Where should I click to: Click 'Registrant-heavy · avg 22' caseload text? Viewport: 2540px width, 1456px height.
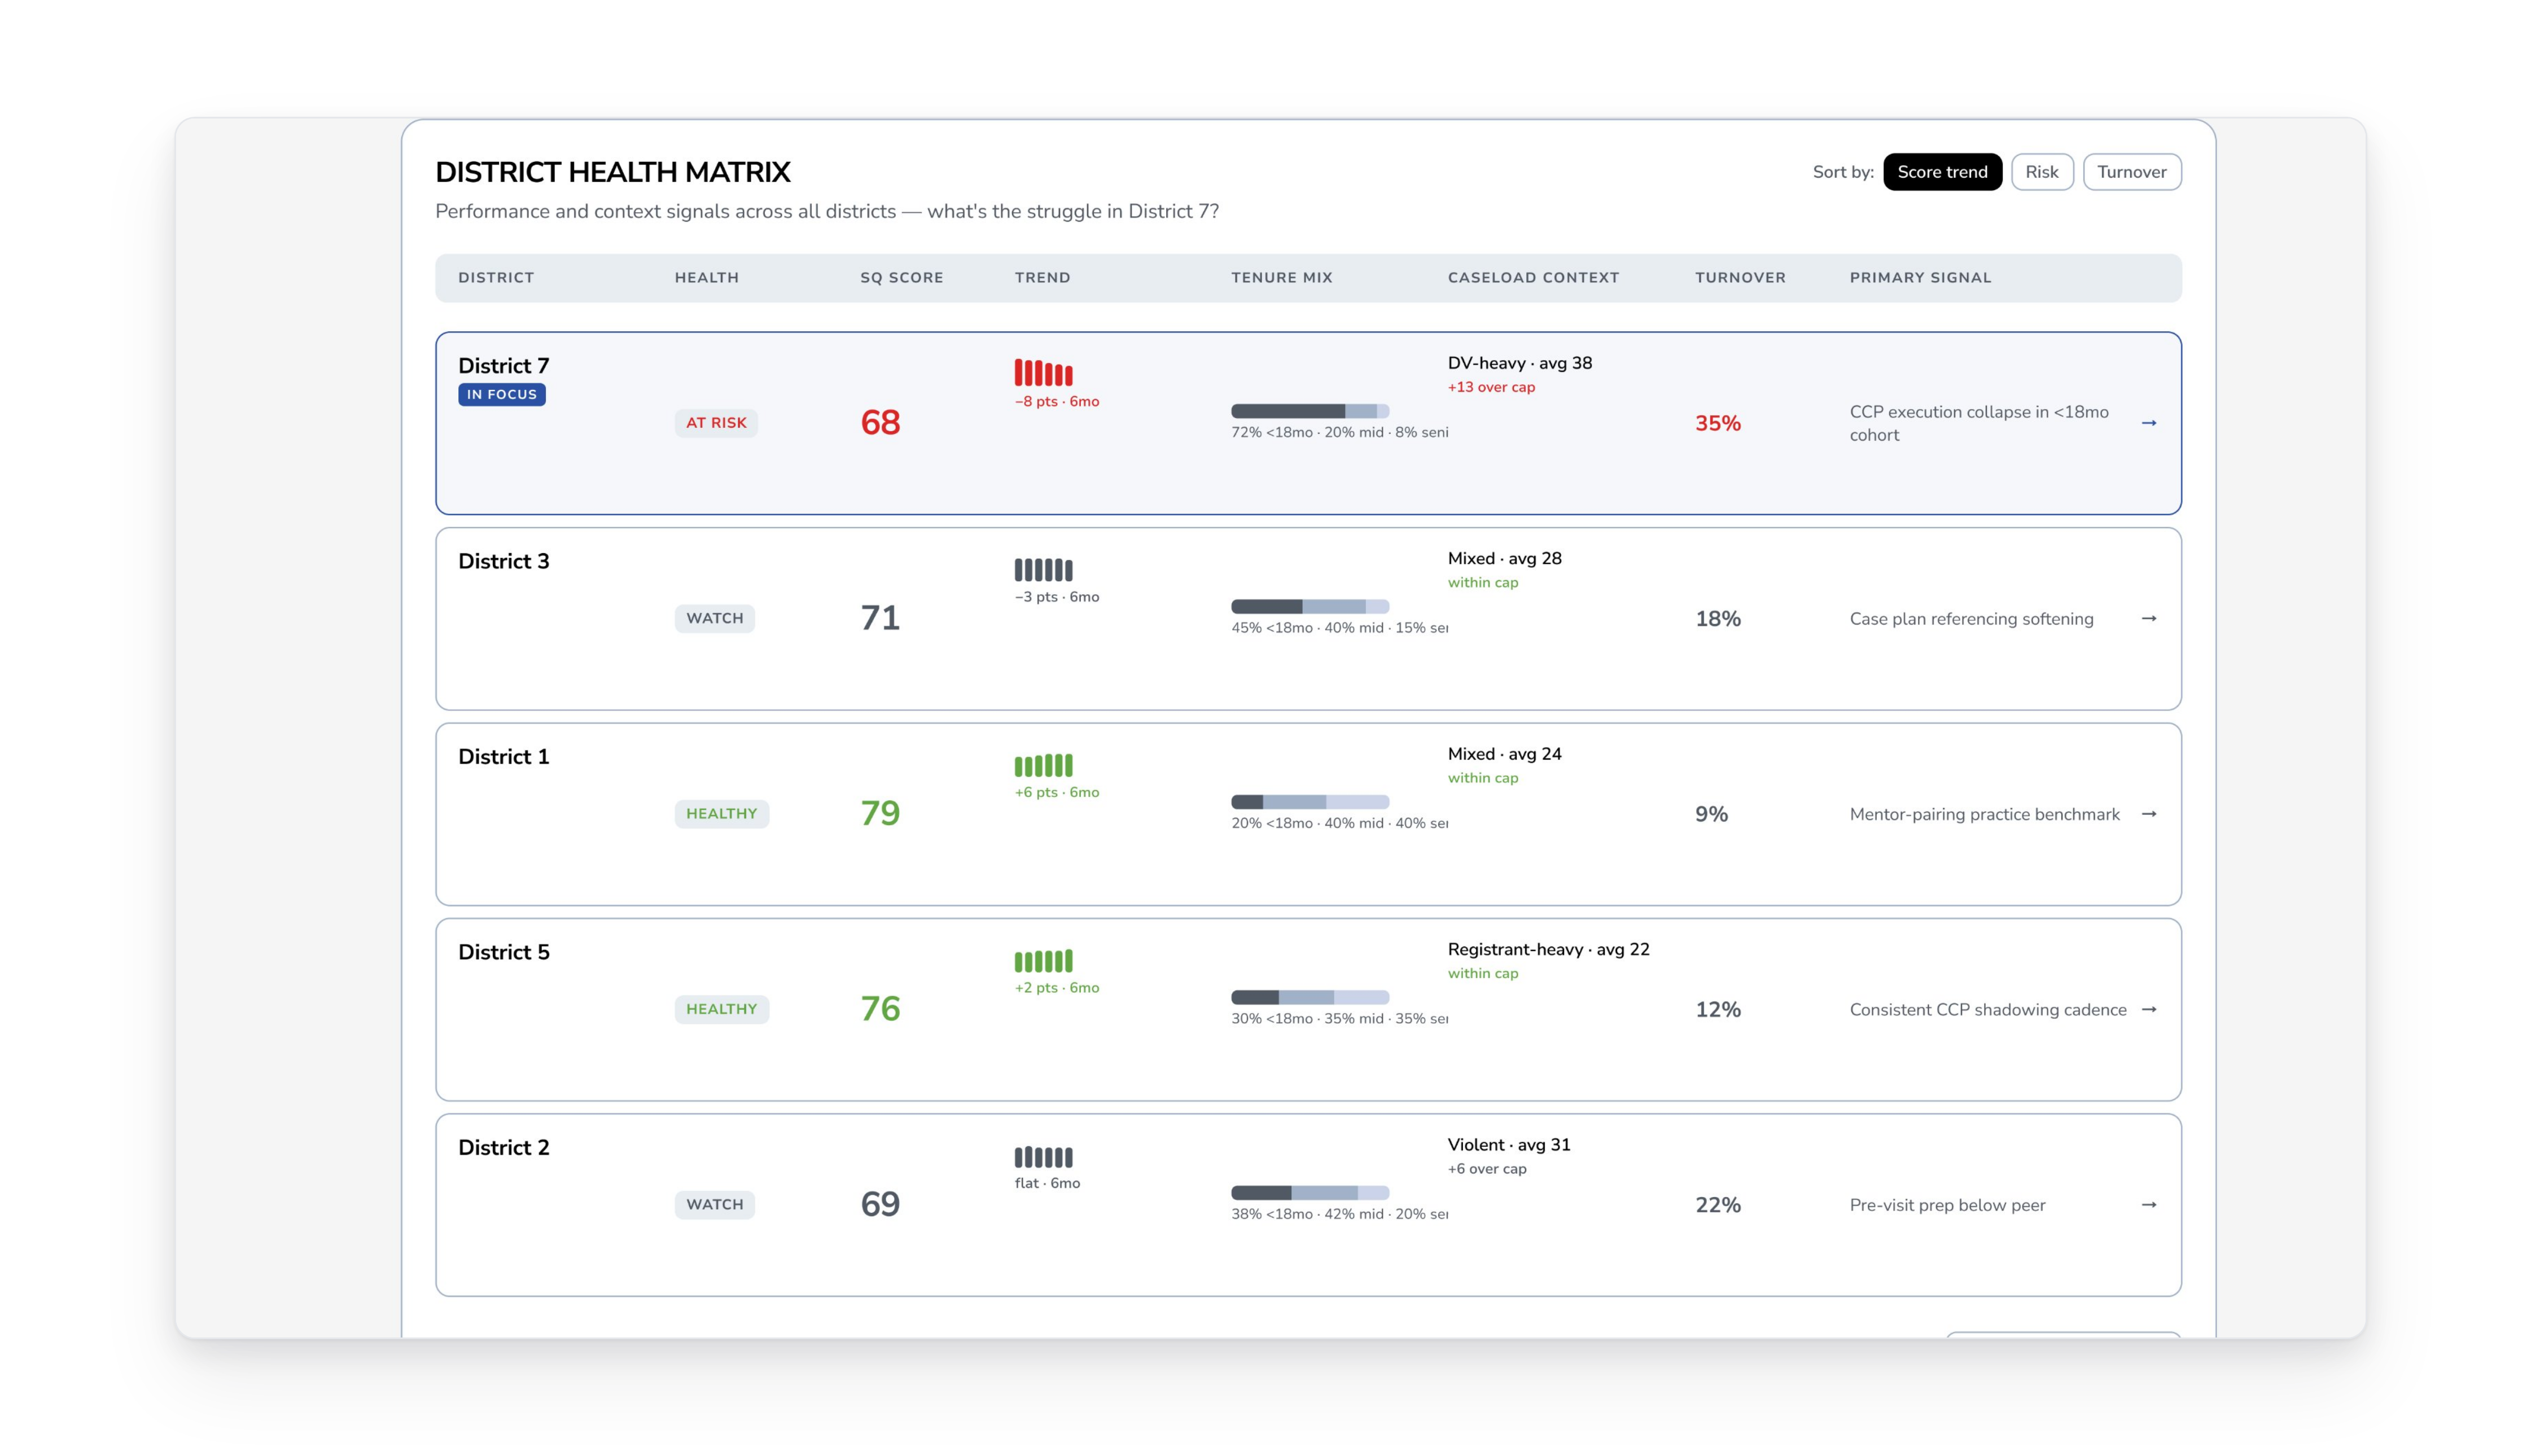coord(1548,949)
